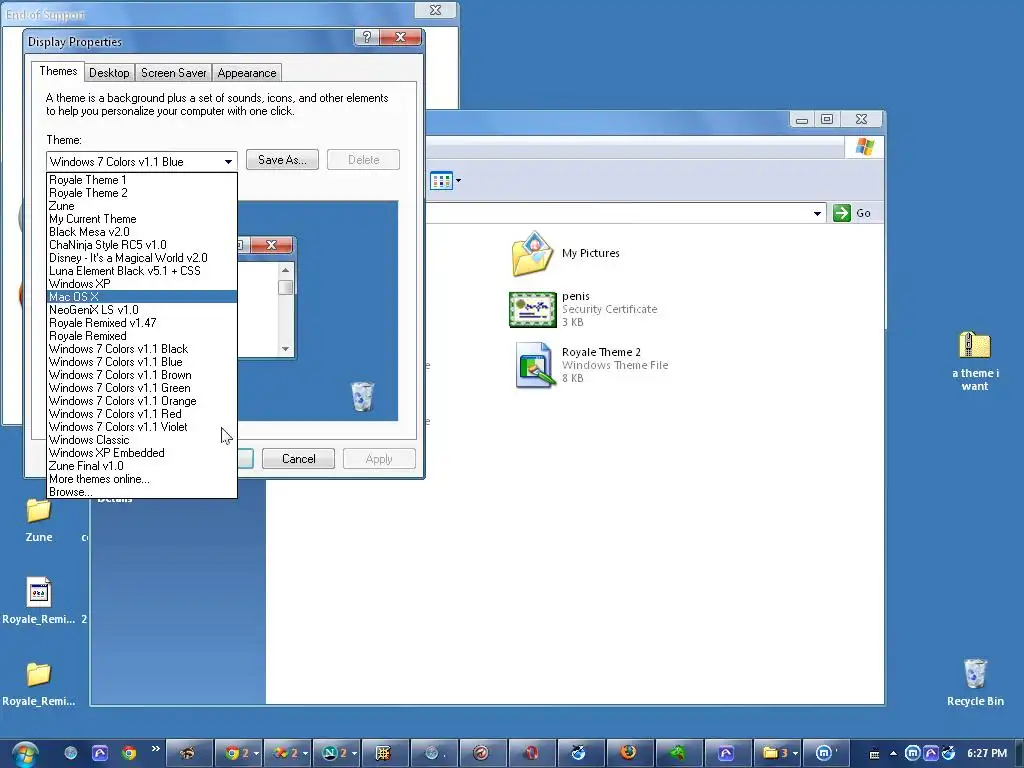Select Windows 7 Colors v1.1 Orange
This screenshot has height=768, width=1024.
coord(142,401)
